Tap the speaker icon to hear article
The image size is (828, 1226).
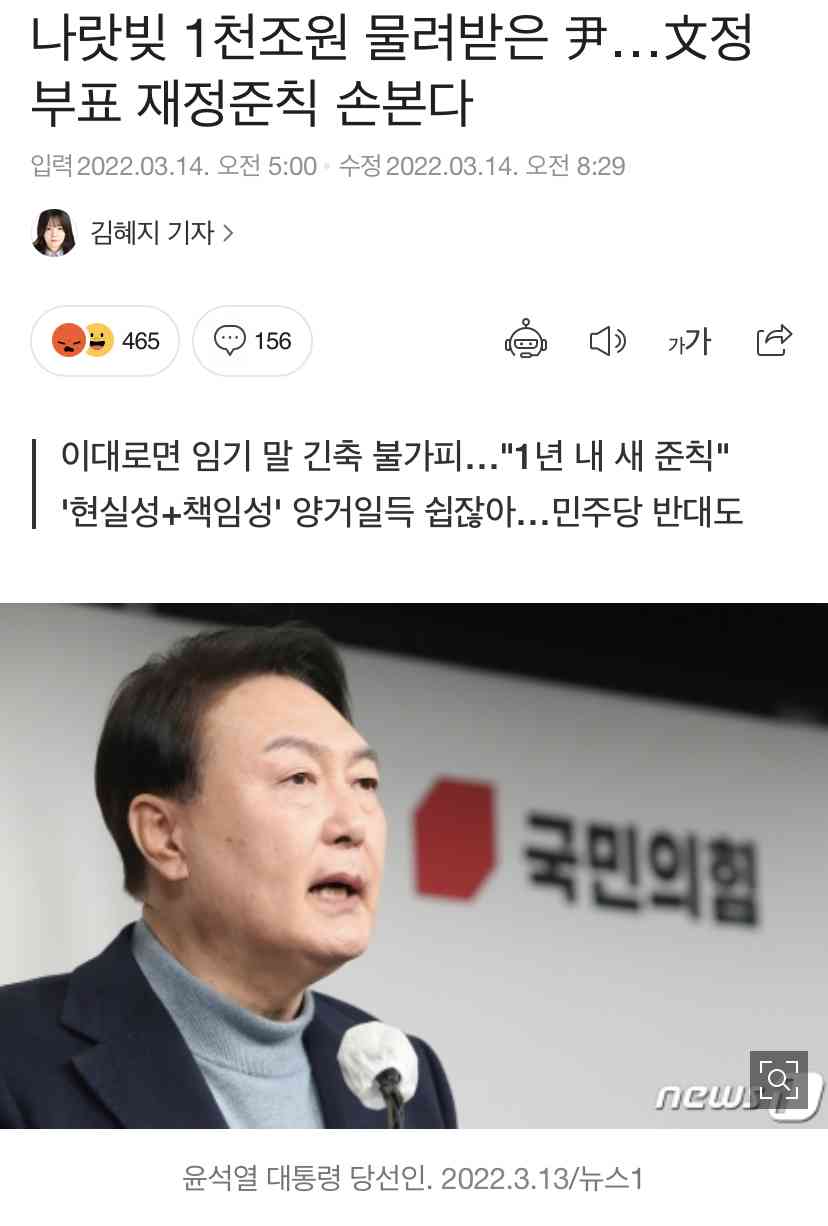click(x=607, y=342)
